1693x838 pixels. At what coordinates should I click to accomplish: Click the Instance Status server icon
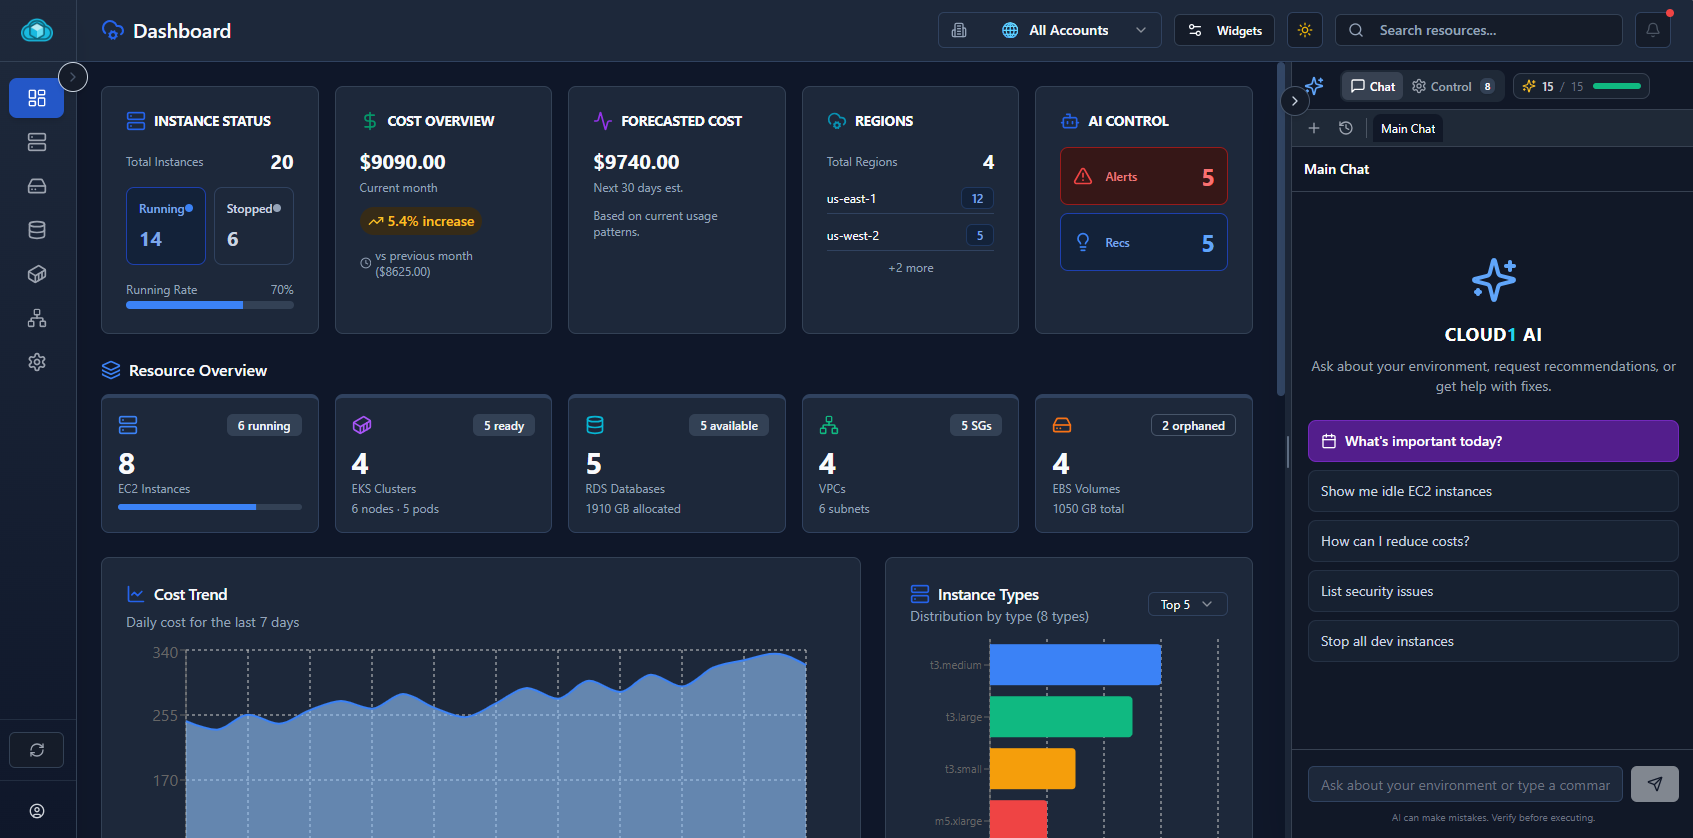(136, 121)
